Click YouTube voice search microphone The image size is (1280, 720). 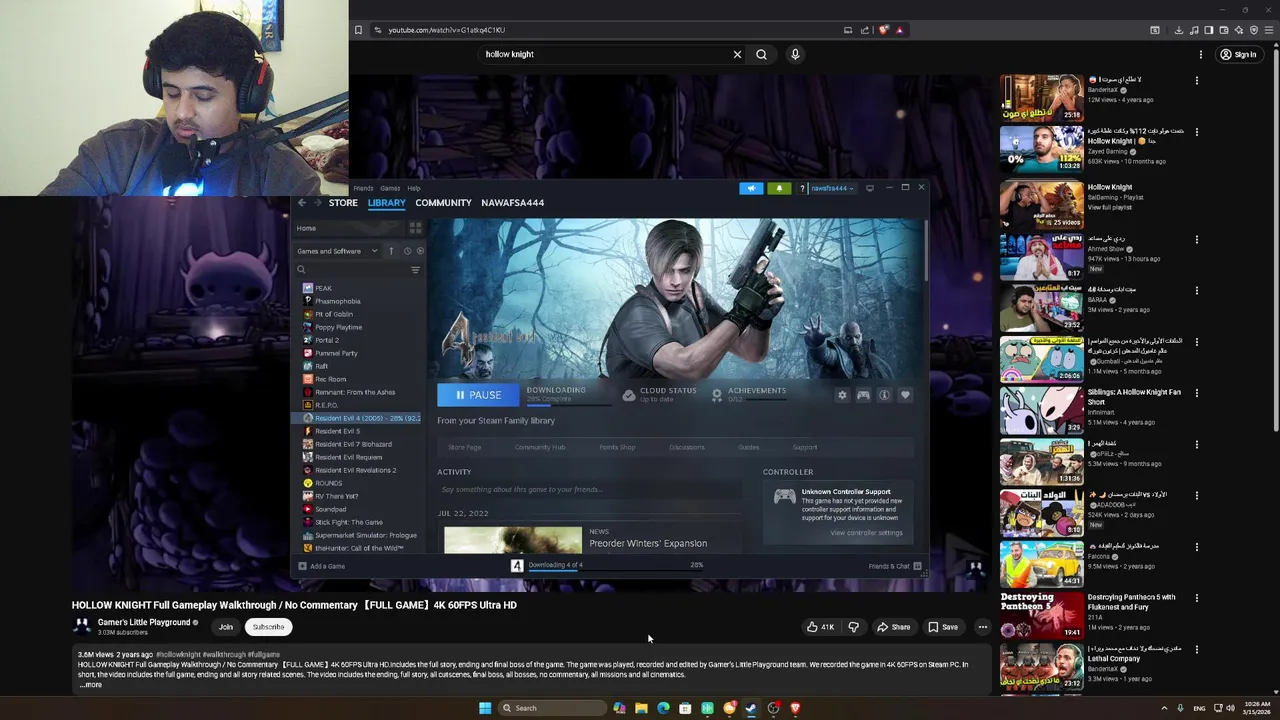(x=795, y=55)
